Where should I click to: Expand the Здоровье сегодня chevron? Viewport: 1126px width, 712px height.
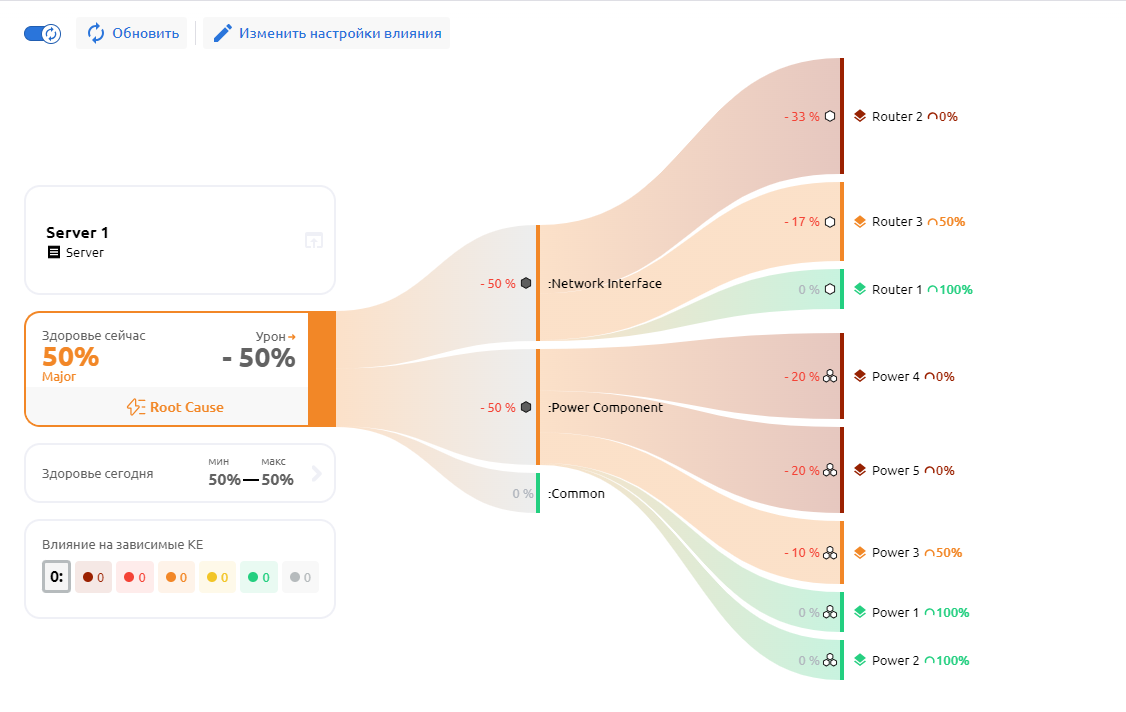317,474
